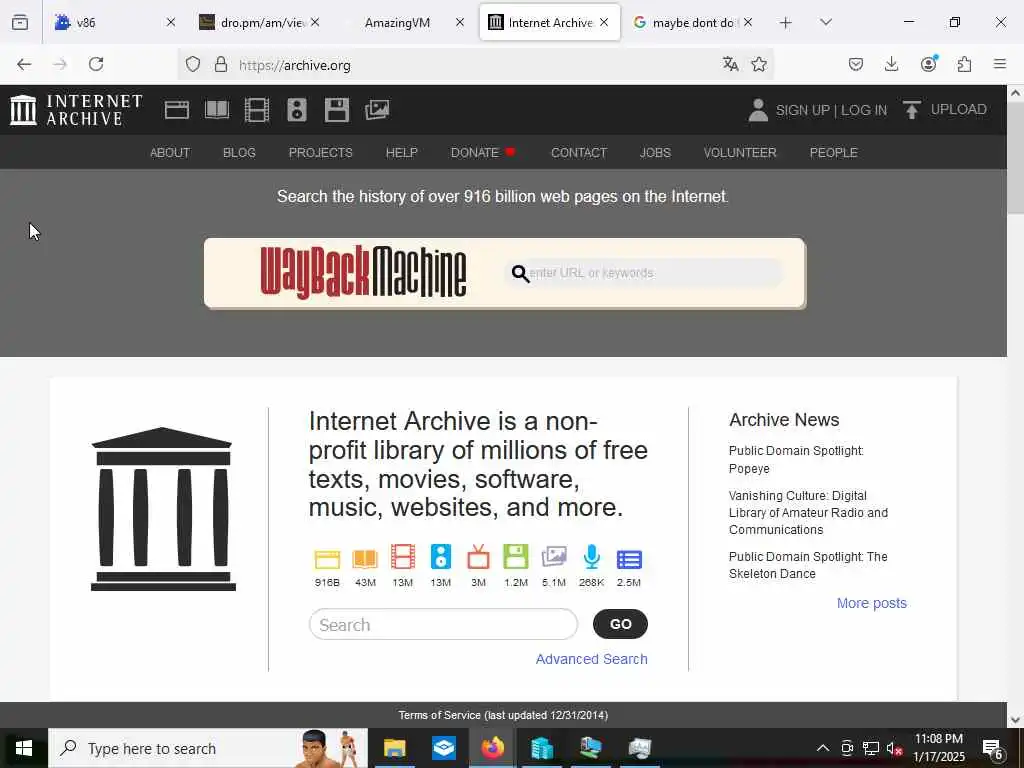
Task: Open the More posts link
Action: [872, 603]
